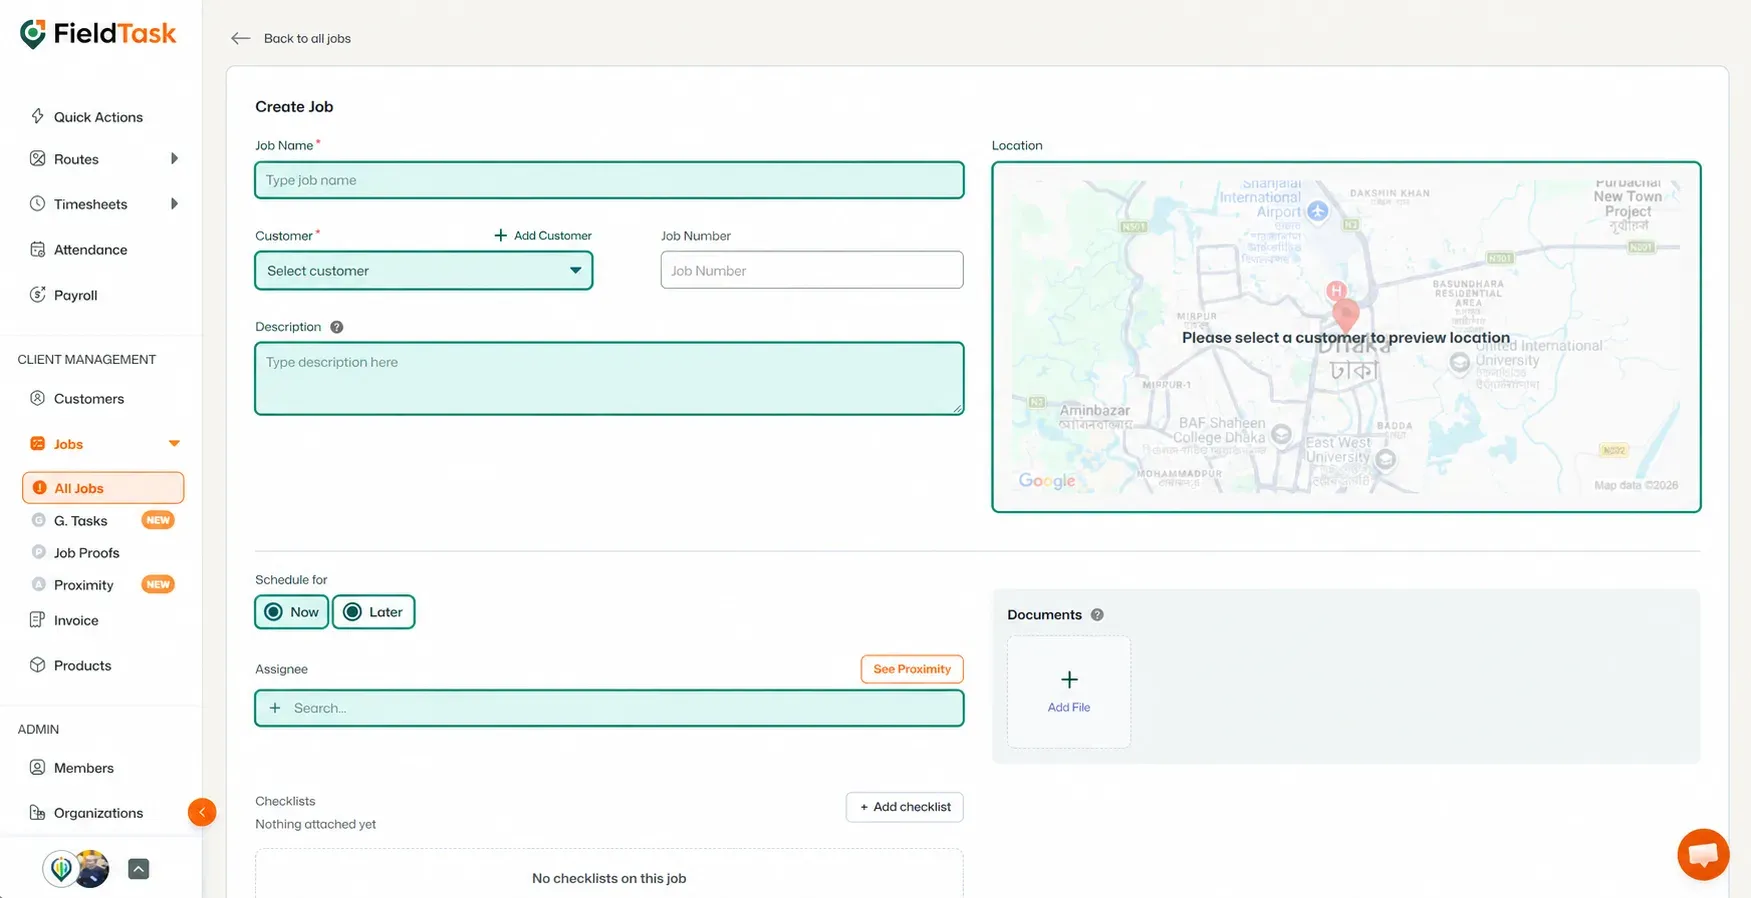Click the Description help question icon
This screenshot has height=898, width=1751.
pyautogui.click(x=337, y=327)
